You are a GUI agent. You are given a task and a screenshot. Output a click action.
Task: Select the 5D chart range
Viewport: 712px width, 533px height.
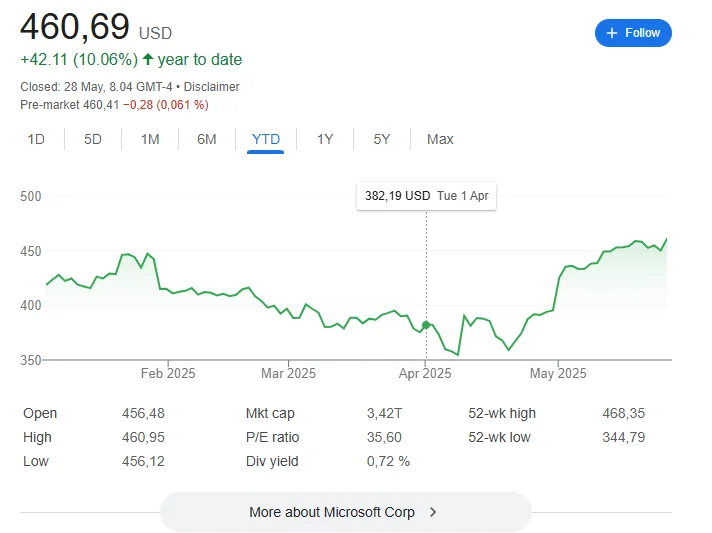[93, 139]
